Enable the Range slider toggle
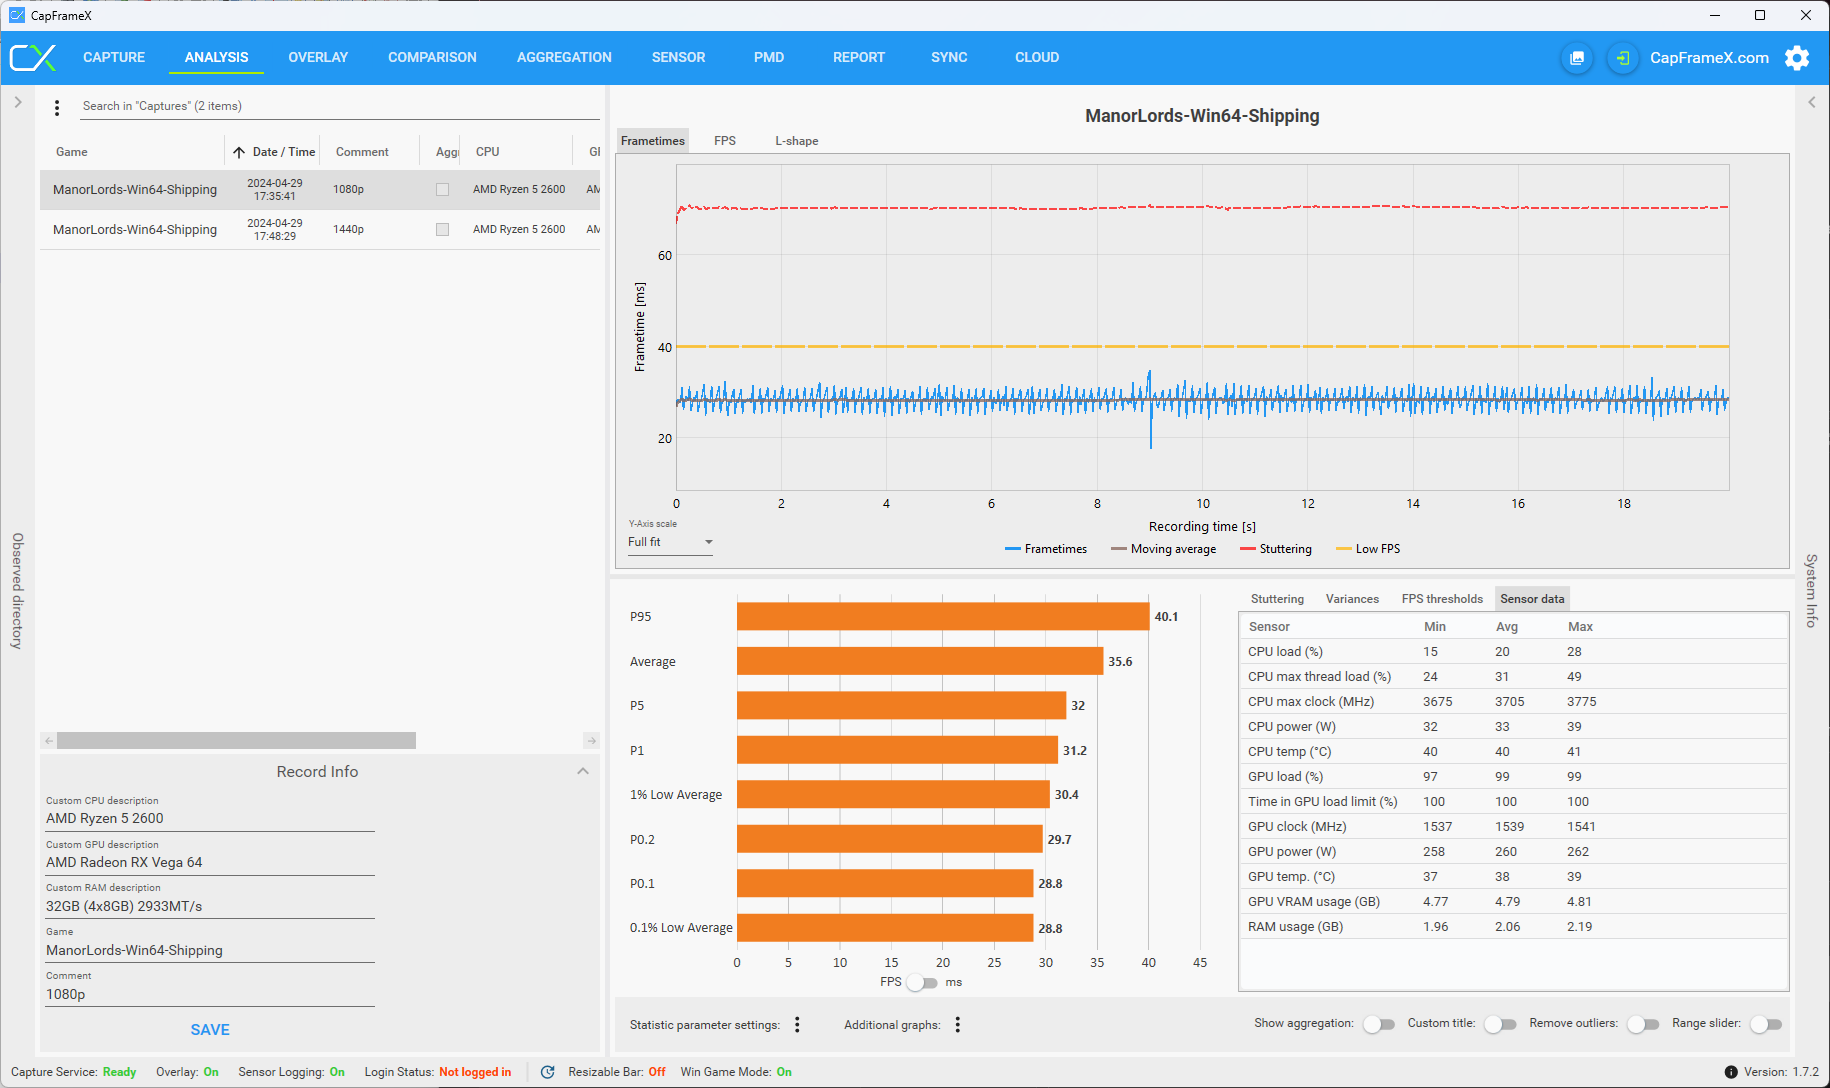Viewport: 1830px width, 1088px height. [1766, 1024]
